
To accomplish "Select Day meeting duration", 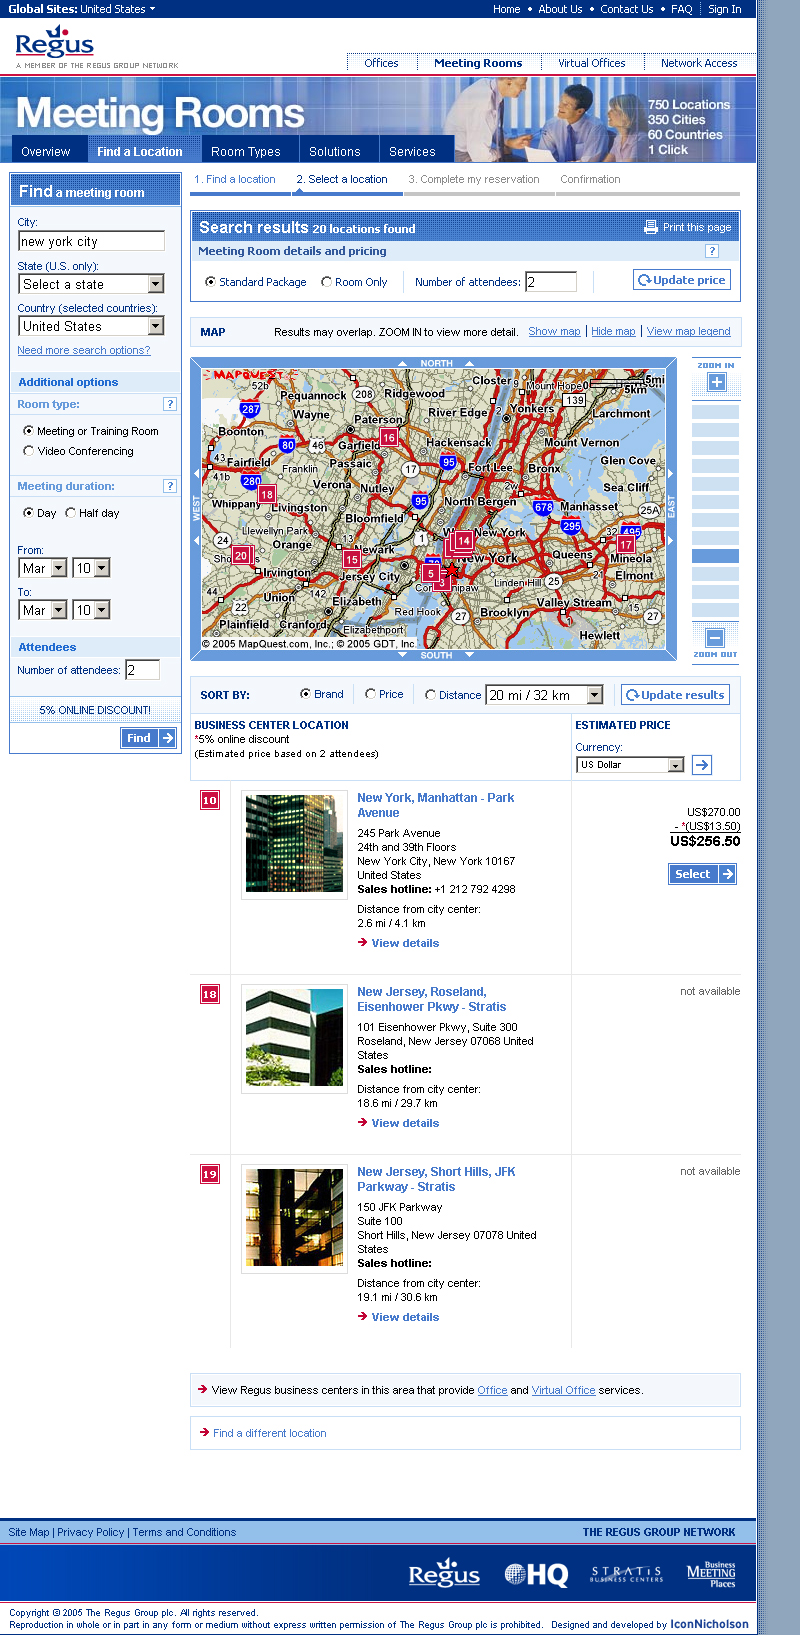I will (x=28, y=513).
